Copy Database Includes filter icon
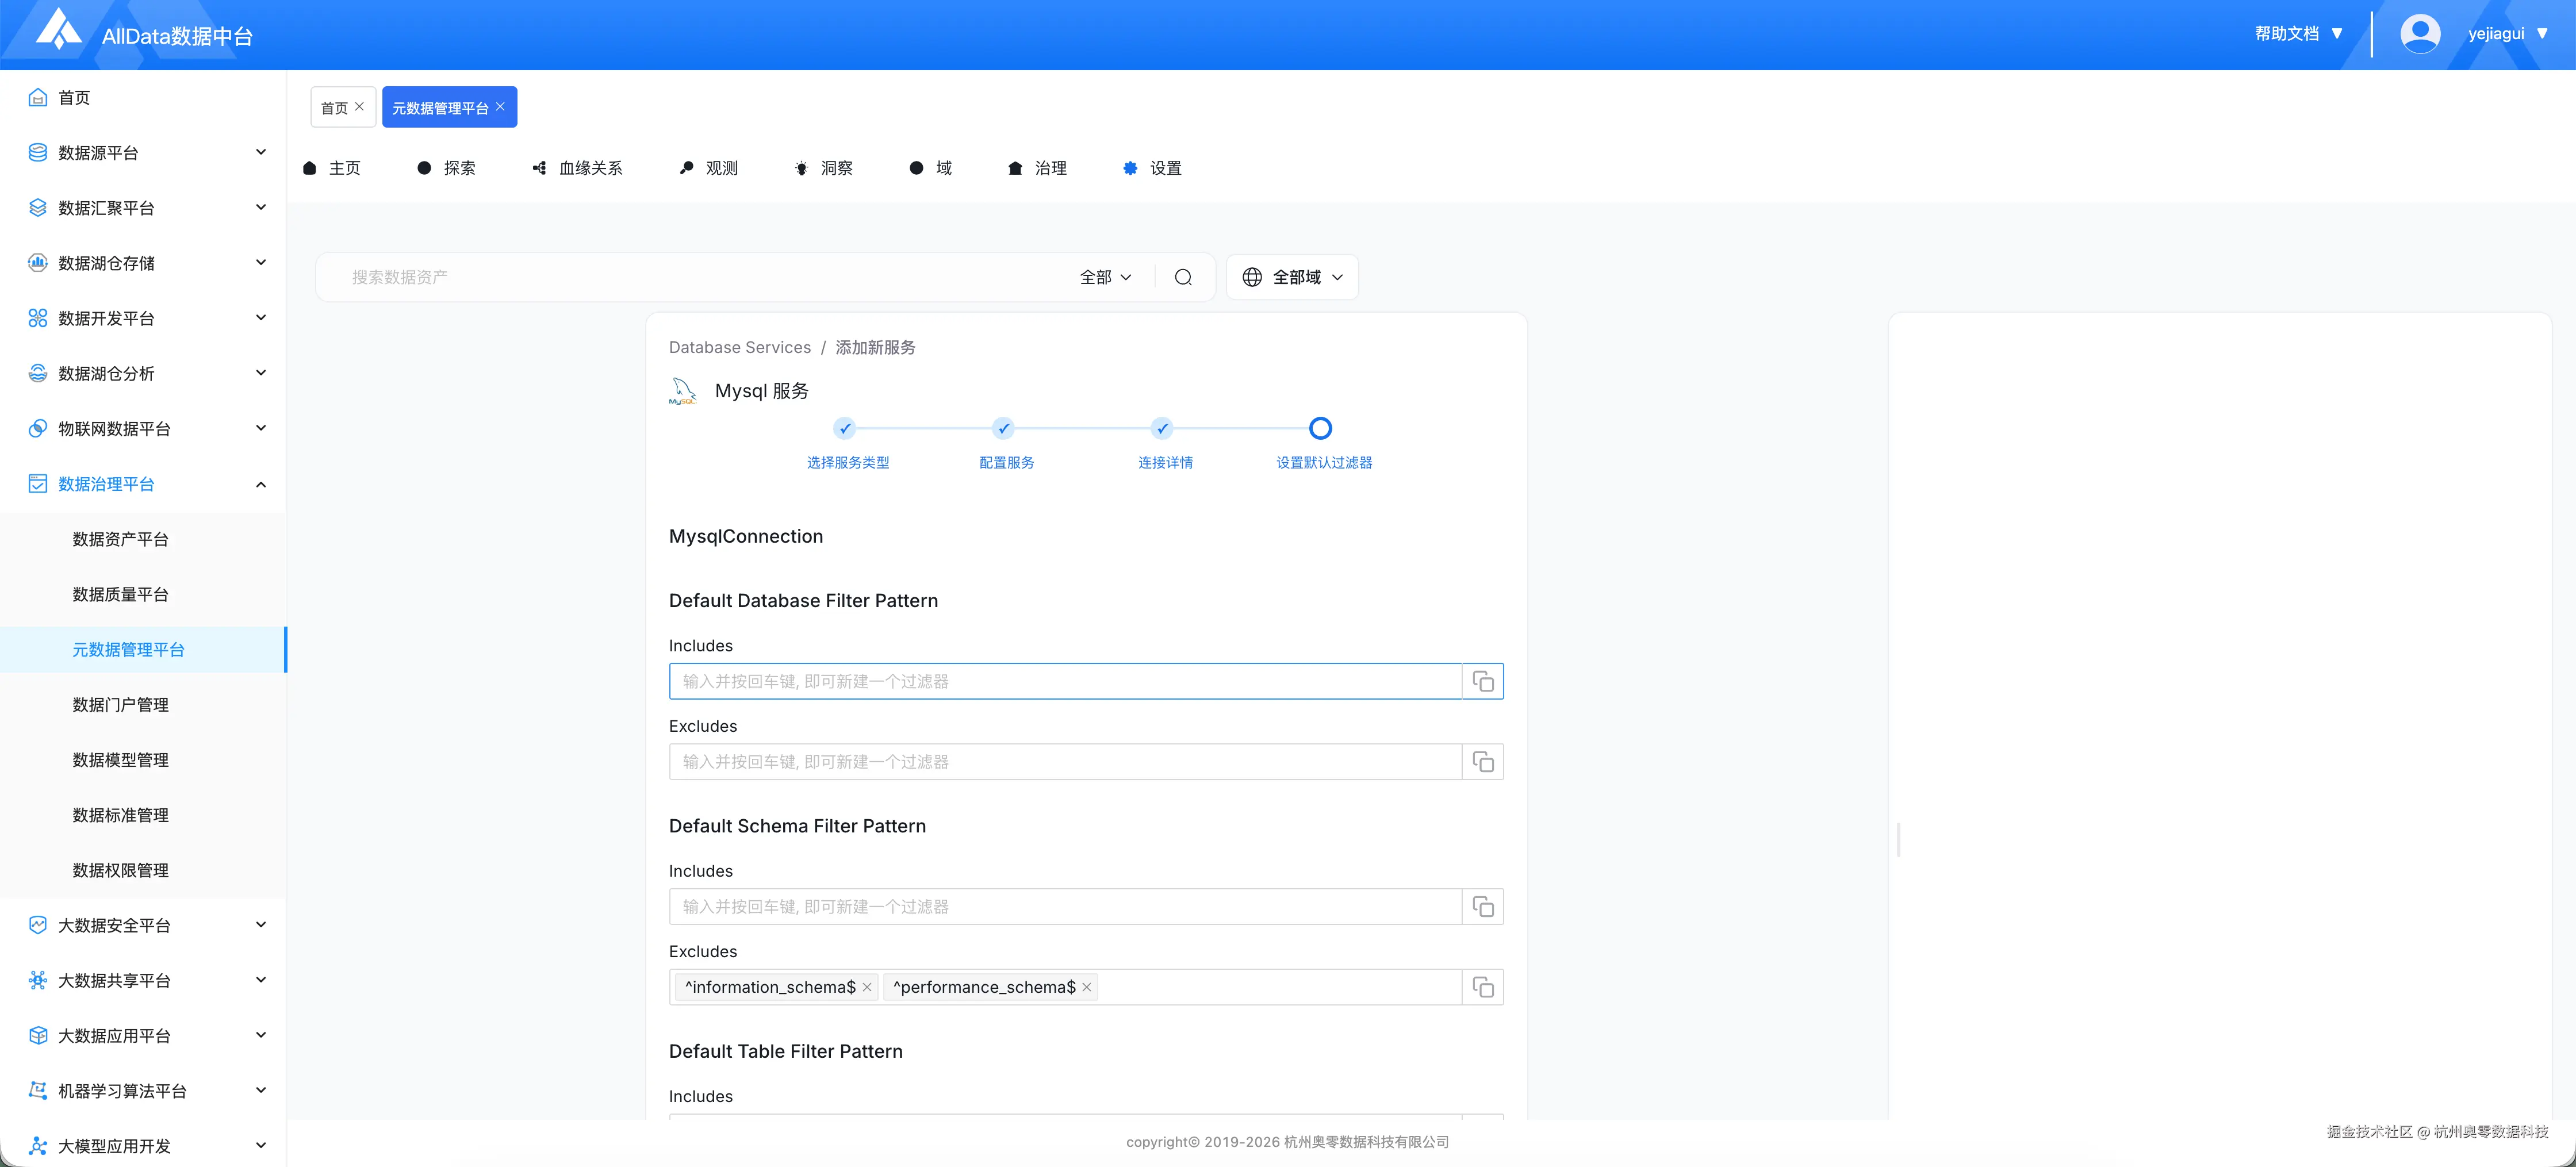This screenshot has width=2576, height=1167. click(1483, 681)
